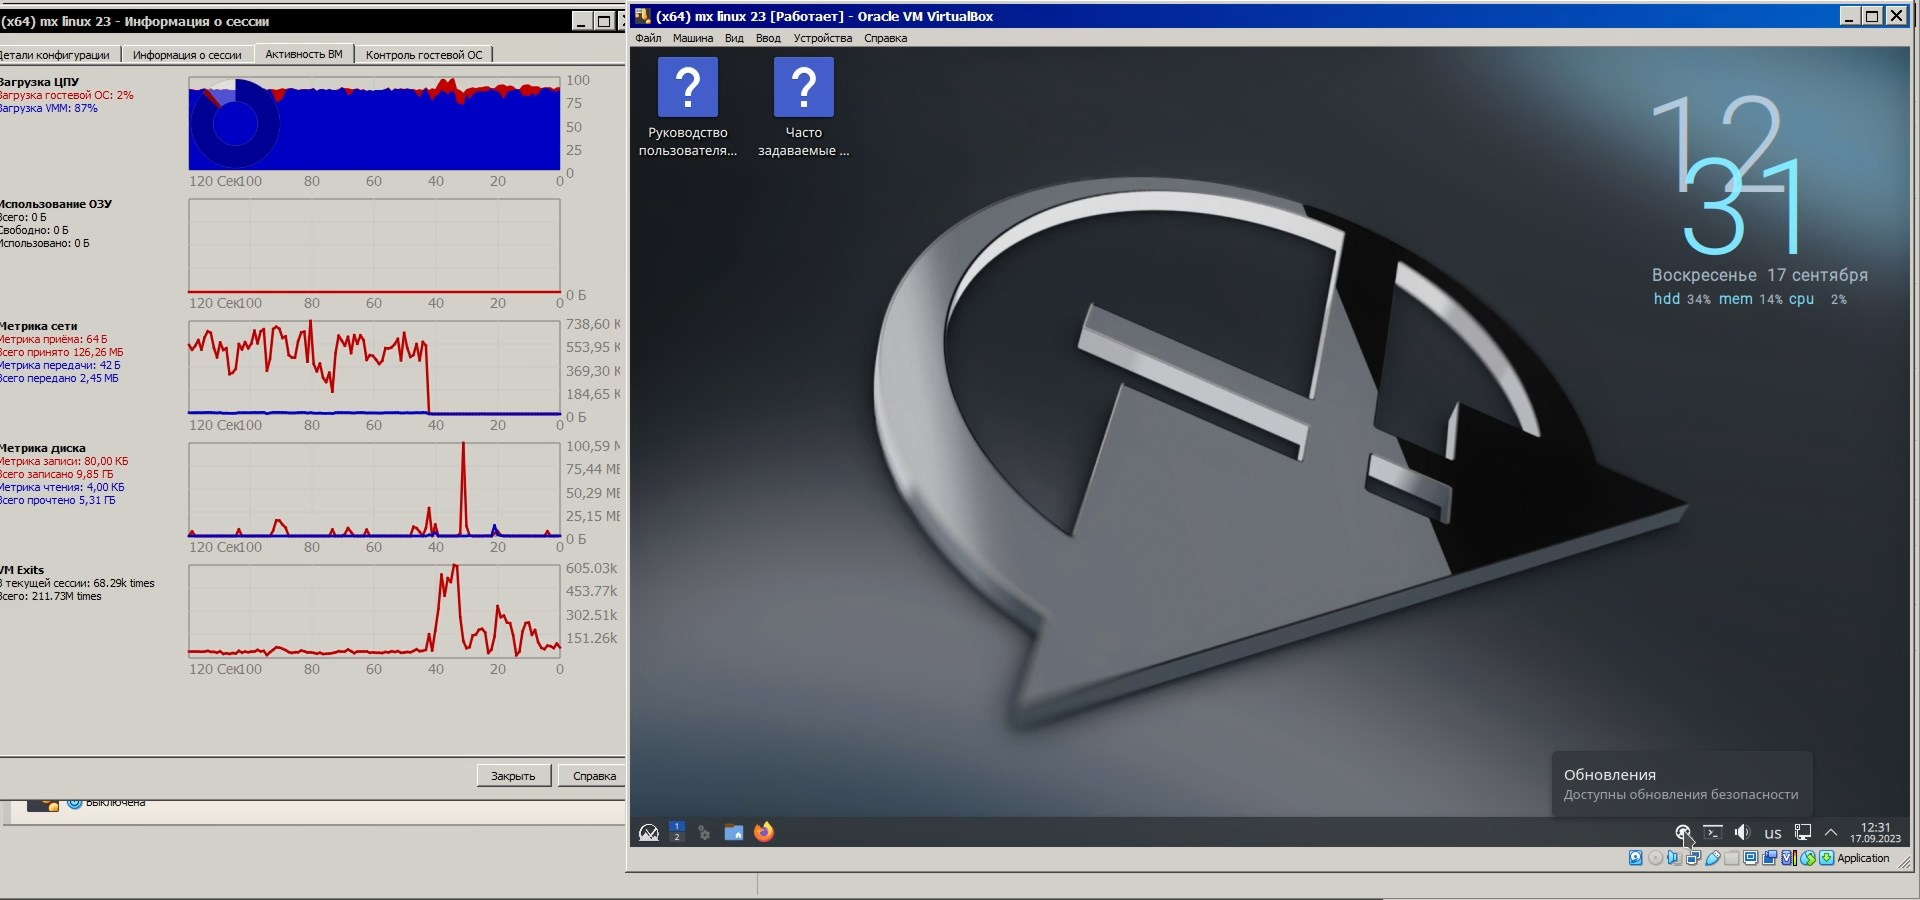Screen dimensions: 1920x900
Task: Open the 'Устройства' menu
Action: point(822,38)
